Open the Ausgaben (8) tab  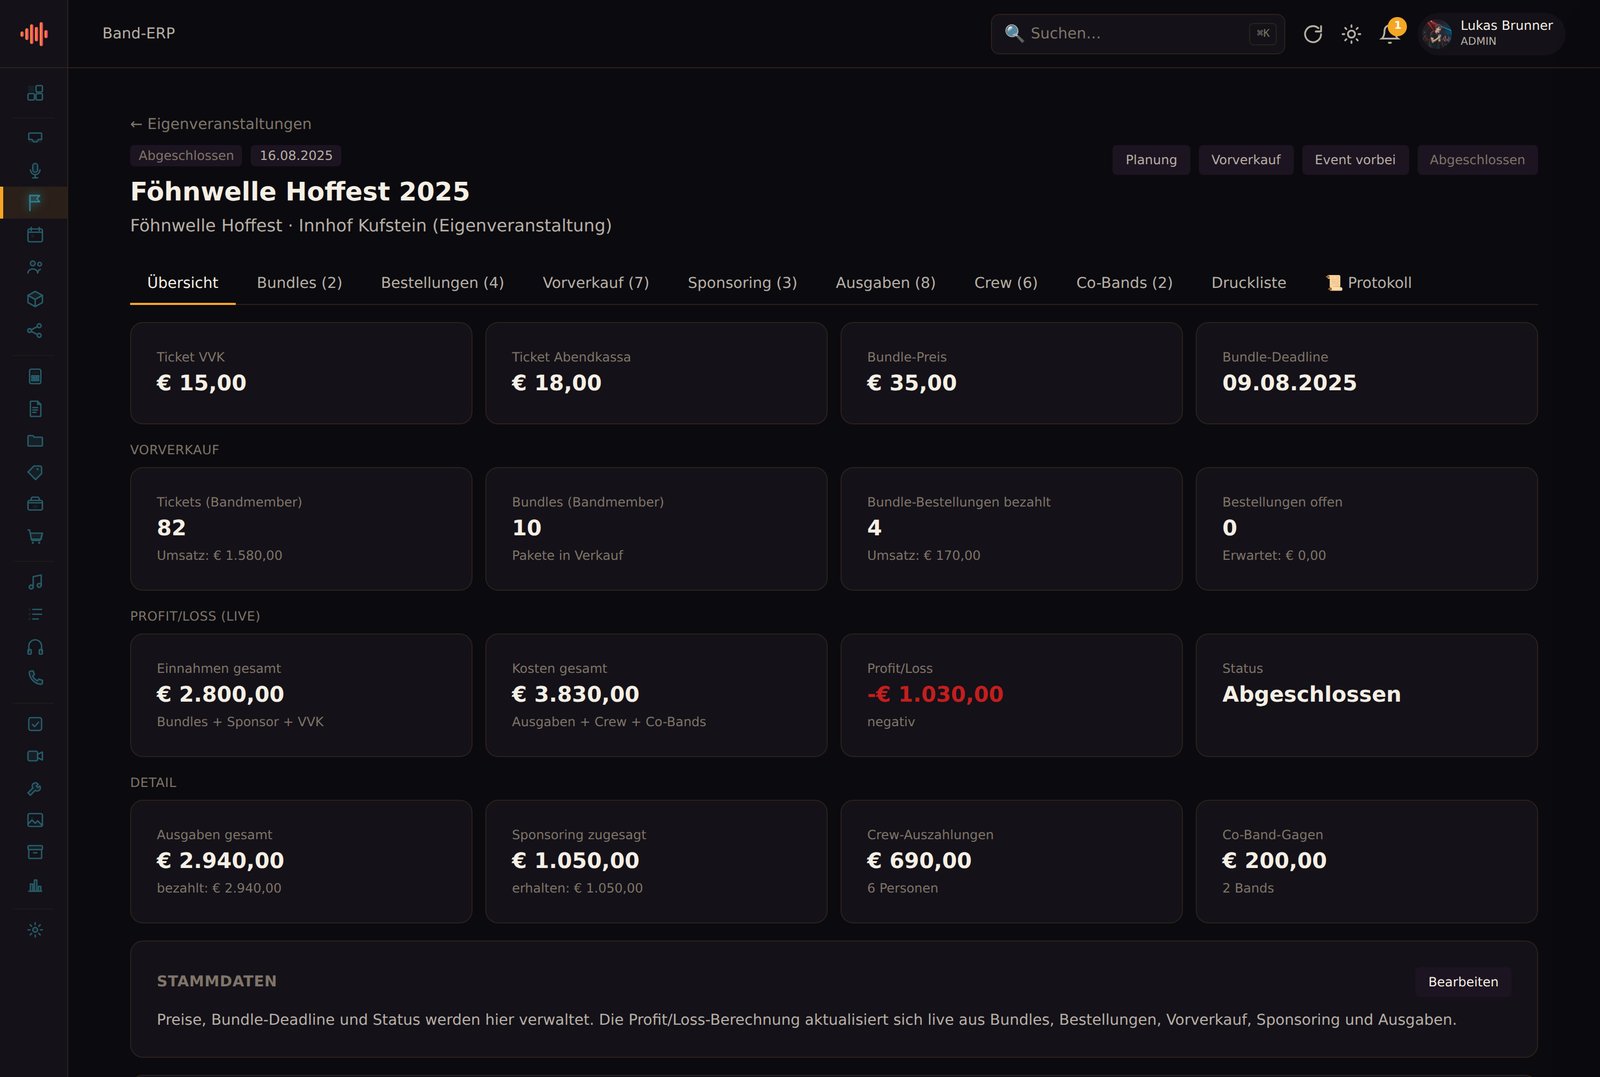(886, 283)
